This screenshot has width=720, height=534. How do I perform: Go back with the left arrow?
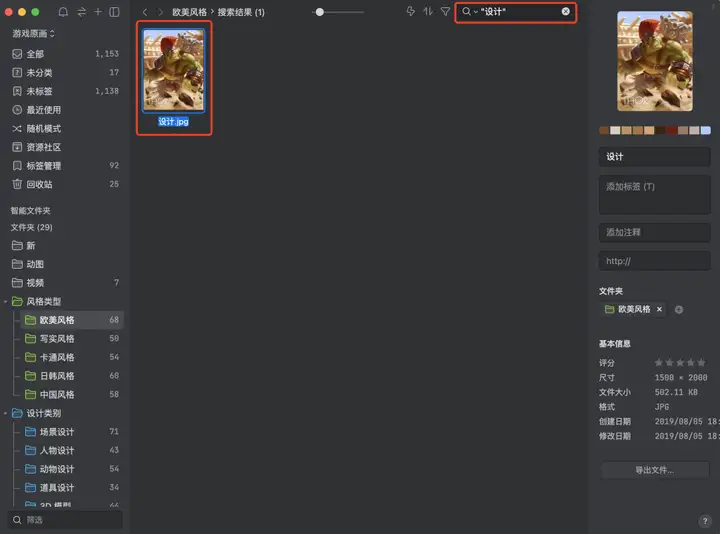(145, 12)
